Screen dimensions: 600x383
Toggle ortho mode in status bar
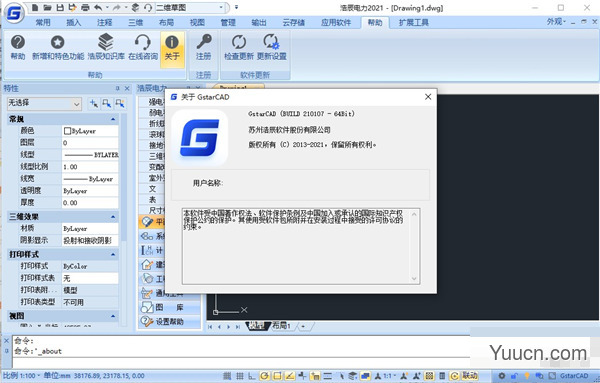tap(251, 376)
